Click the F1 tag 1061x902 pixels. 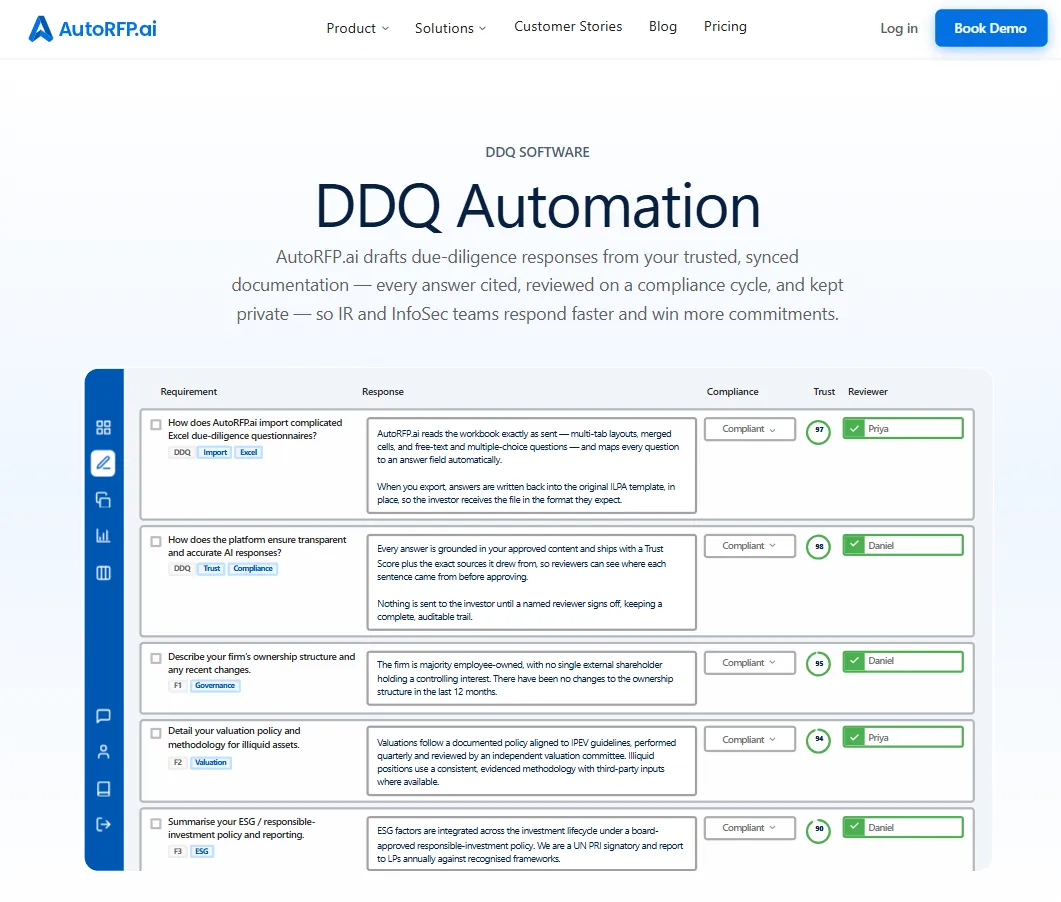[x=178, y=685]
